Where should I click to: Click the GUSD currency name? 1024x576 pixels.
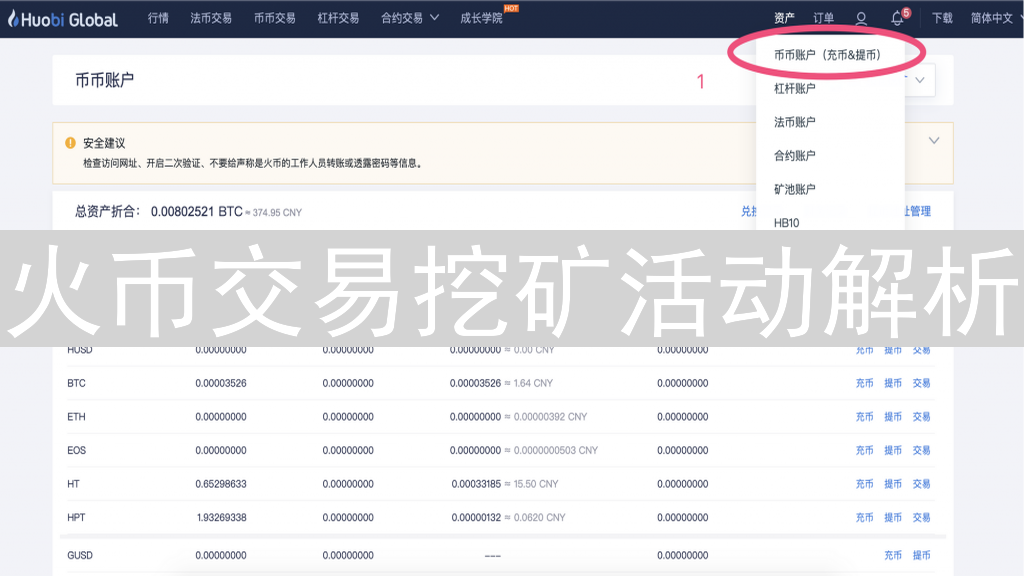(80, 555)
